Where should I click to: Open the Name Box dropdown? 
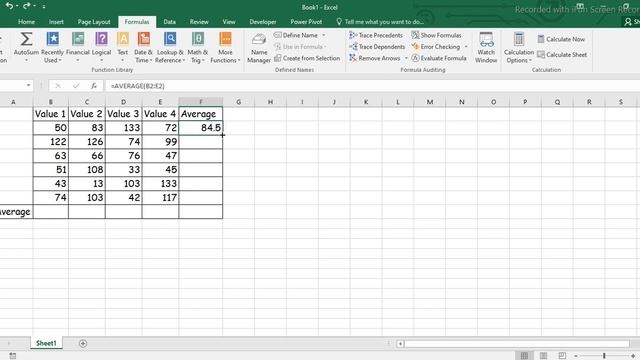pyautogui.click(x=28, y=85)
